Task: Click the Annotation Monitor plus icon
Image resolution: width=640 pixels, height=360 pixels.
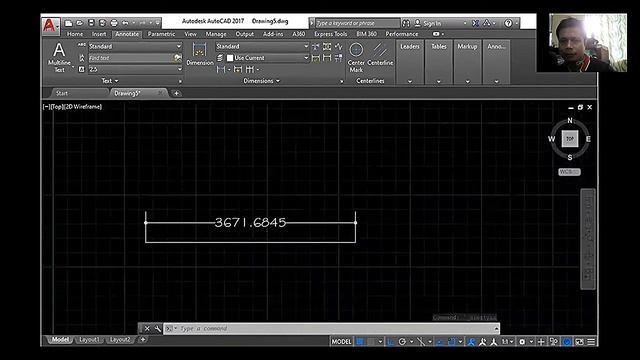Action: 541,342
